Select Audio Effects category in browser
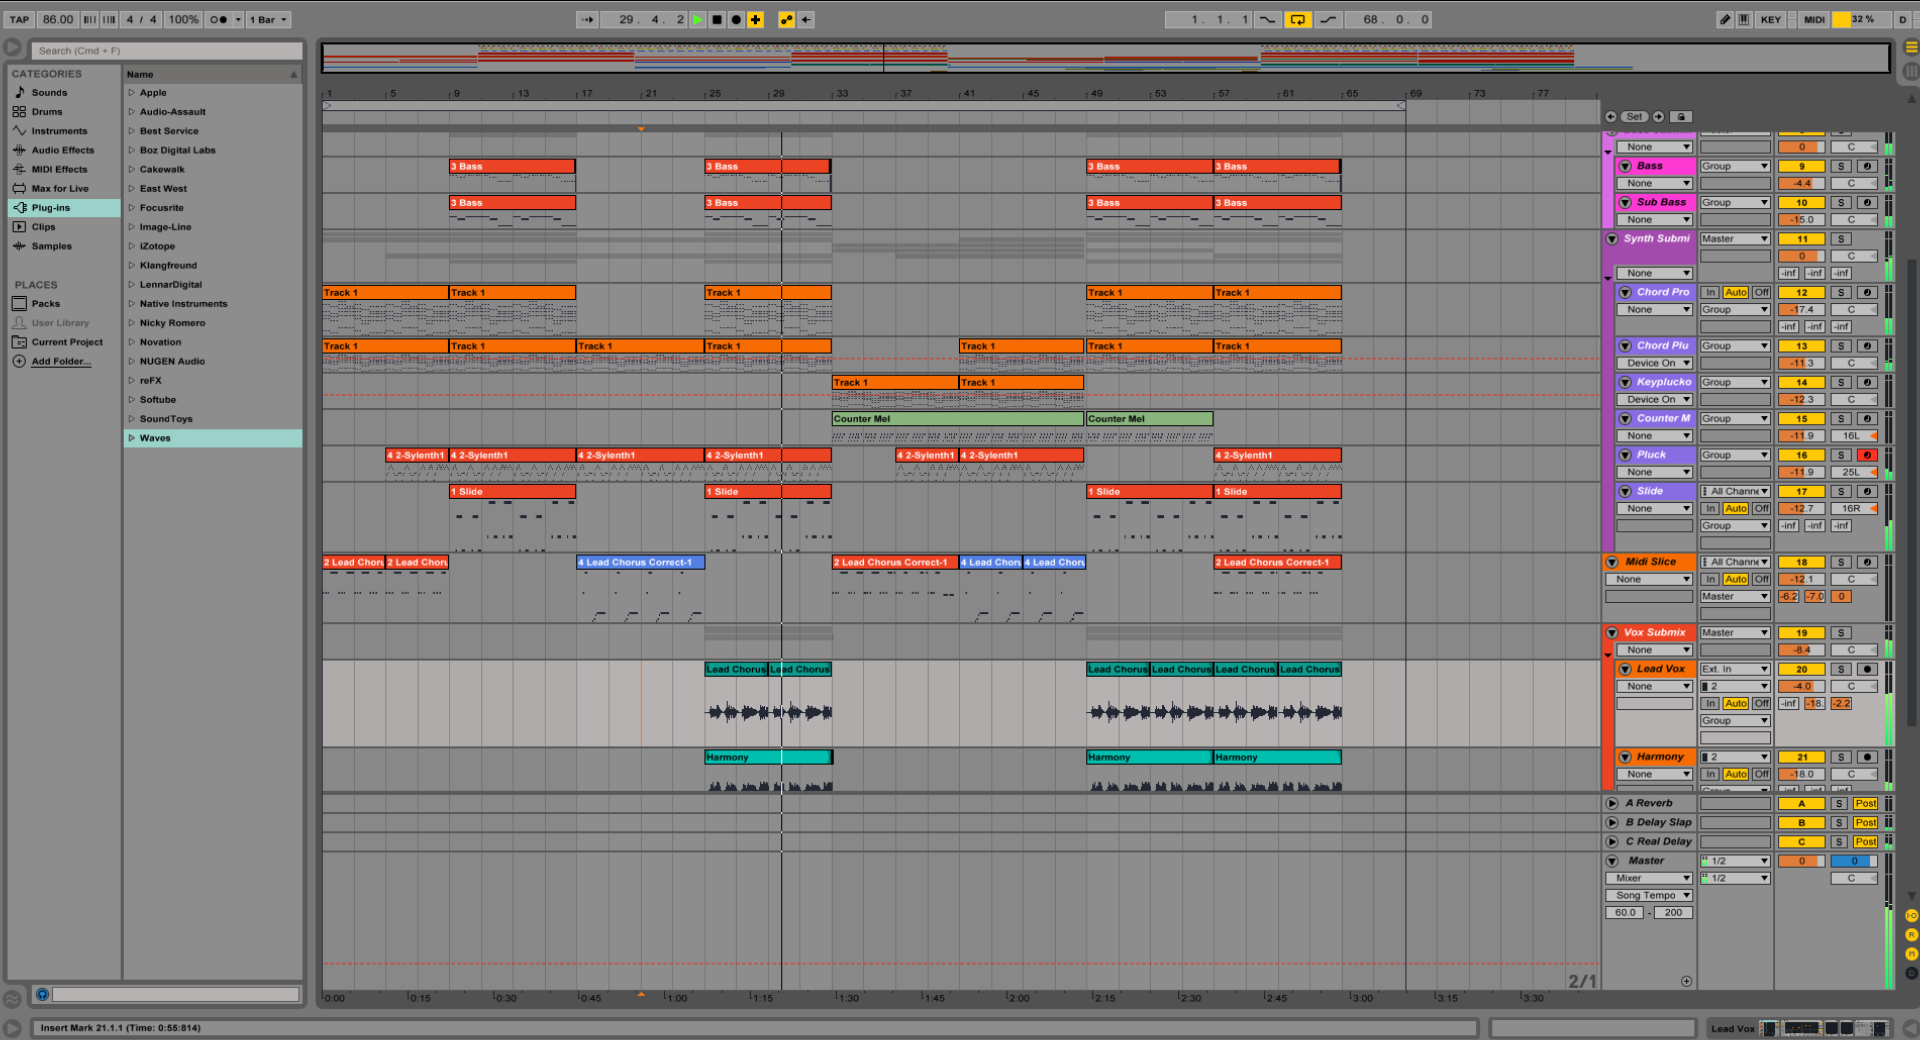This screenshot has width=1920, height=1040. (62, 150)
